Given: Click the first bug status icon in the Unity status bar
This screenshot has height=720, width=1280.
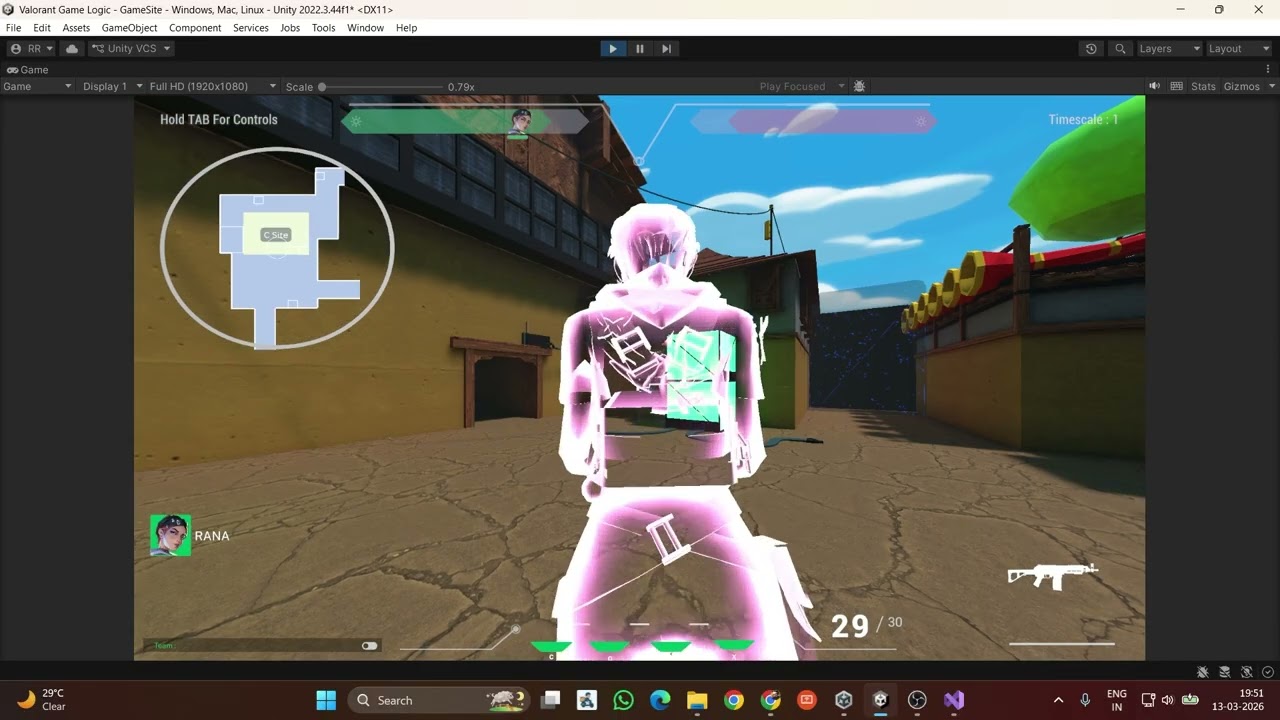Looking at the screenshot, I should (1203, 672).
